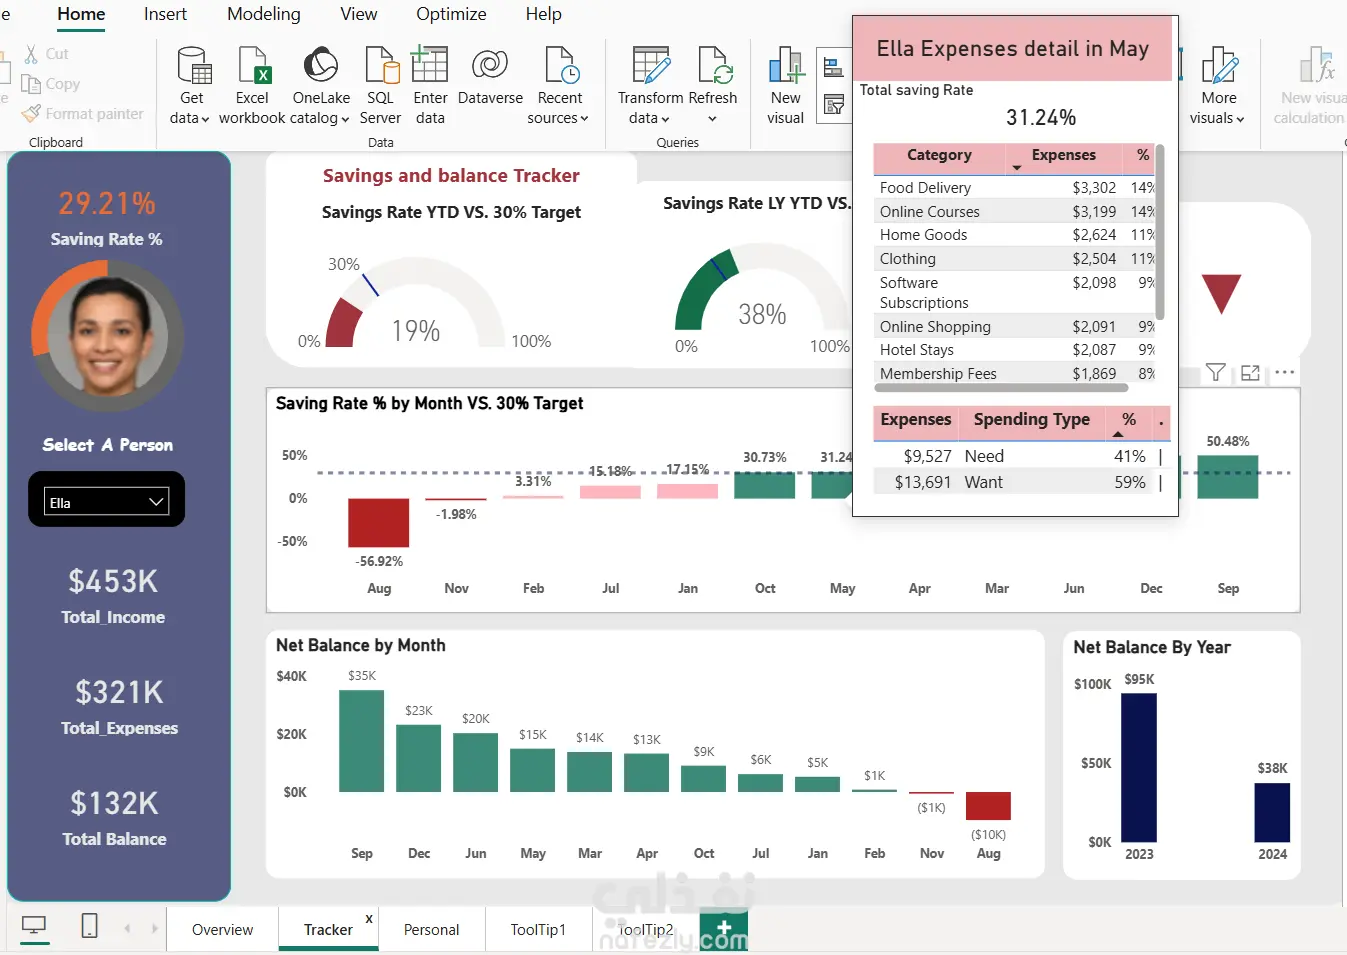This screenshot has width=1347, height=955.
Task: Delete the Tracker page using its x
Action: point(369,919)
